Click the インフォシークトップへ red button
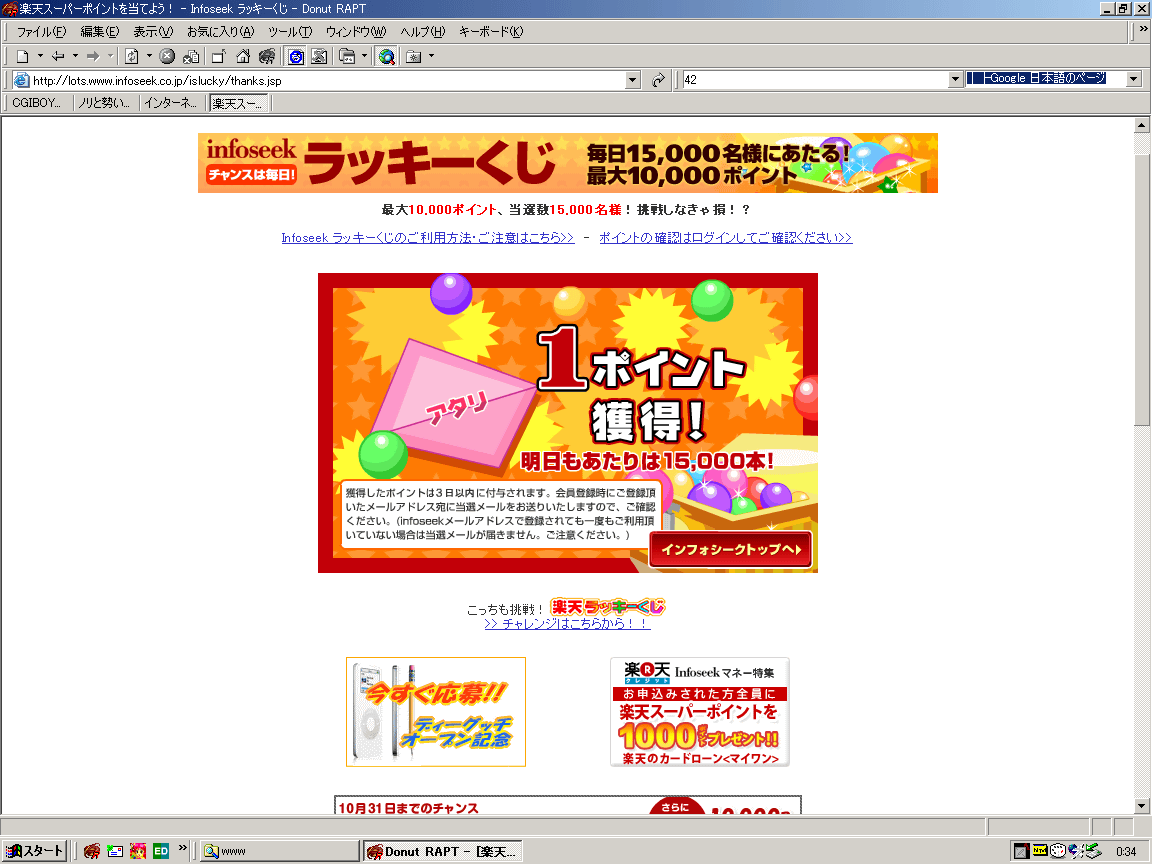 point(730,550)
